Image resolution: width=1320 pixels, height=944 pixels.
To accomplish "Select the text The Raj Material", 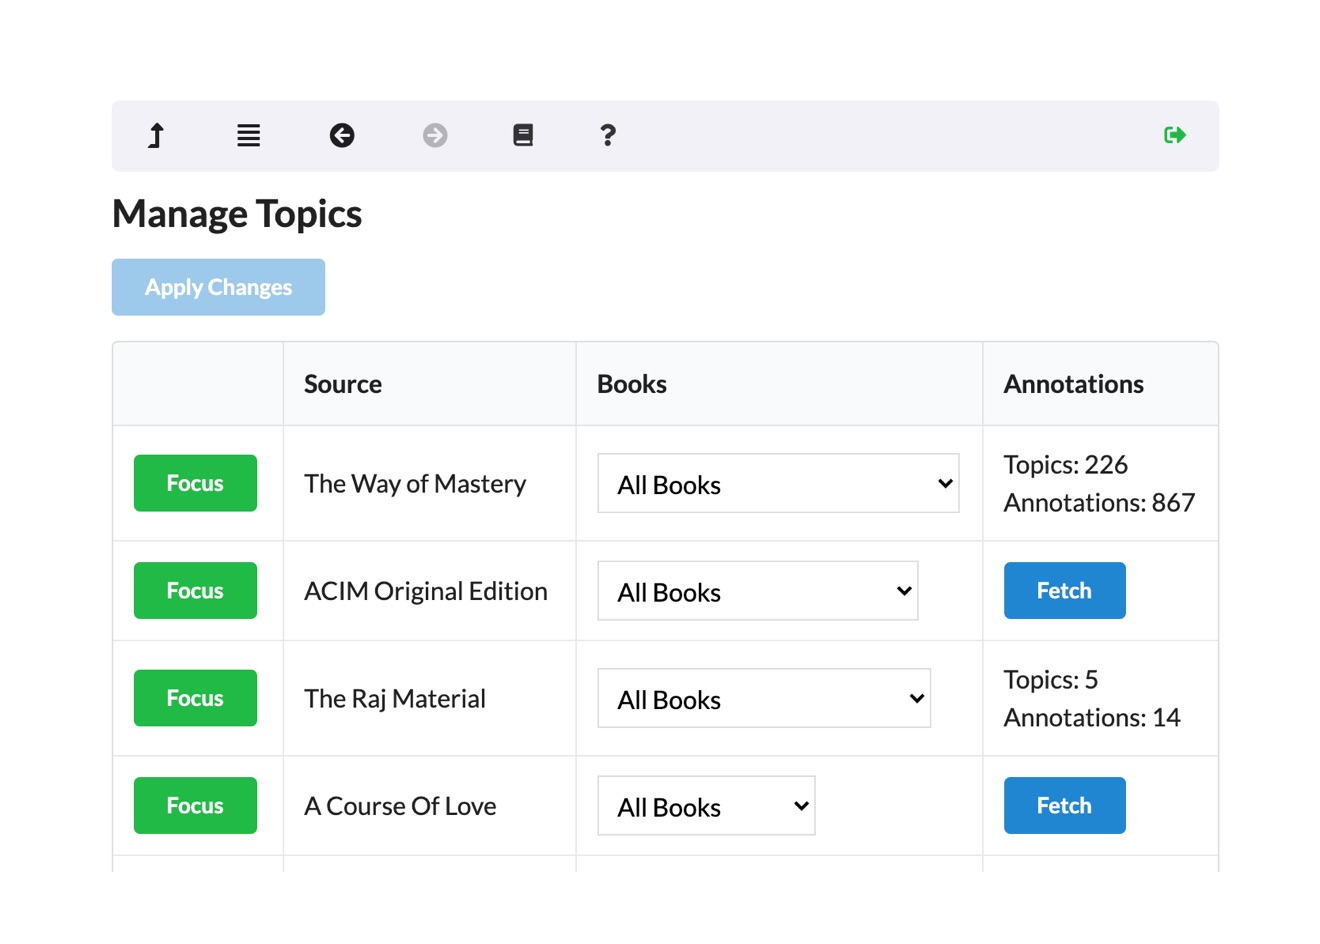I will click(395, 699).
